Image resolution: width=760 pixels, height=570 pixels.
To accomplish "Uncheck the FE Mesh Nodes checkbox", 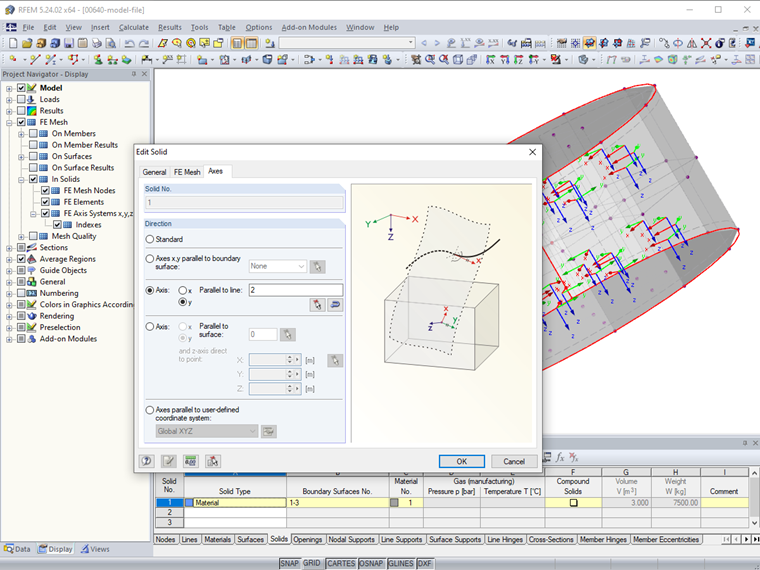I will (x=44, y=190).
